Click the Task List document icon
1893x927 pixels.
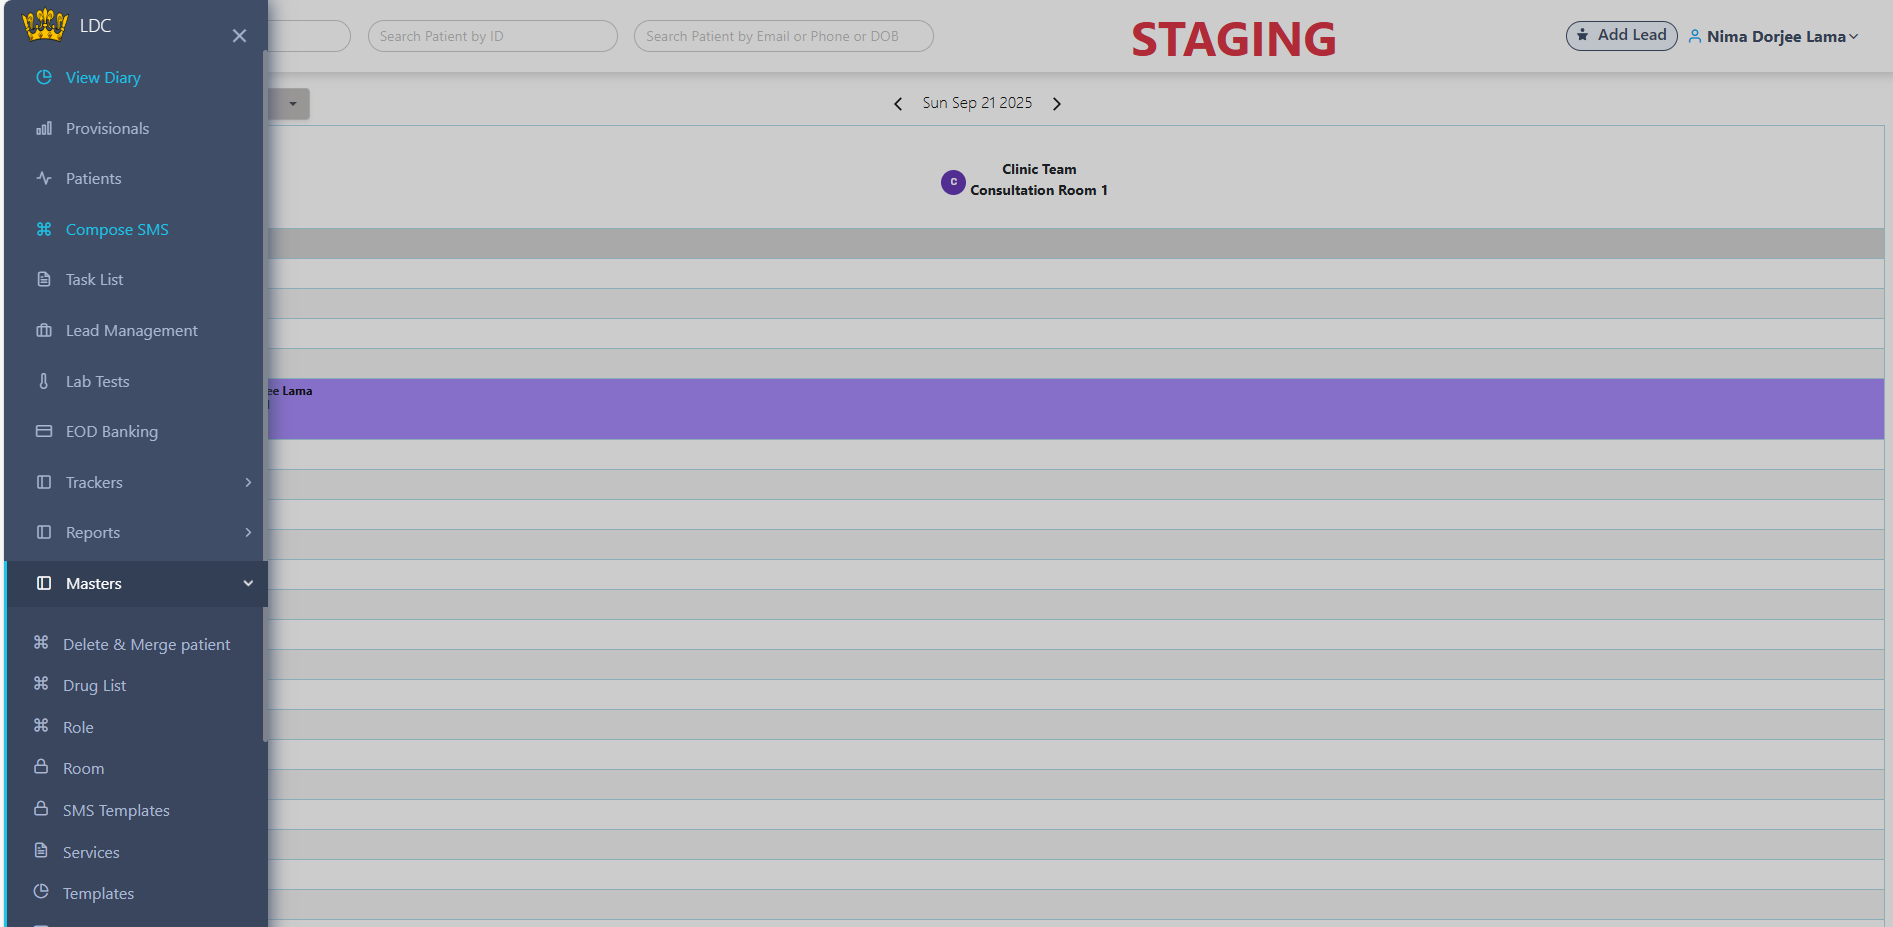coord(44,279)
